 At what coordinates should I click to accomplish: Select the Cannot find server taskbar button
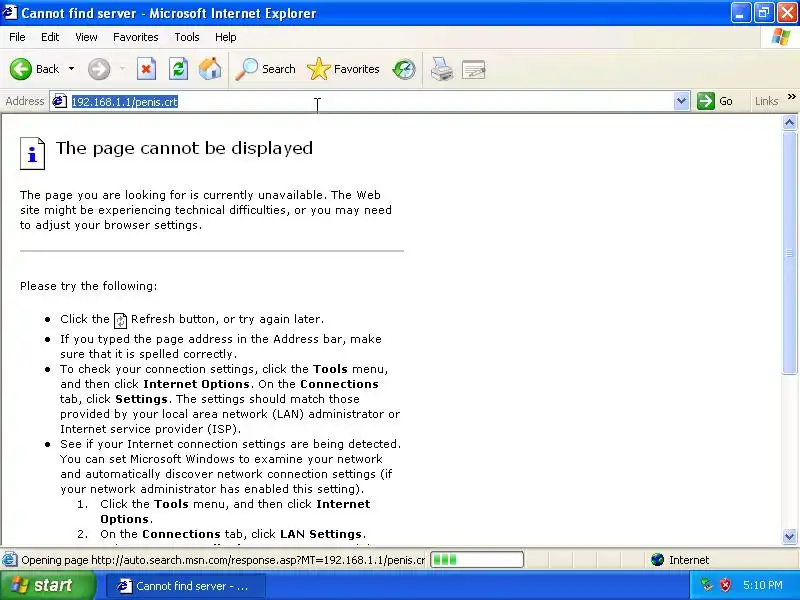[185, 586]
